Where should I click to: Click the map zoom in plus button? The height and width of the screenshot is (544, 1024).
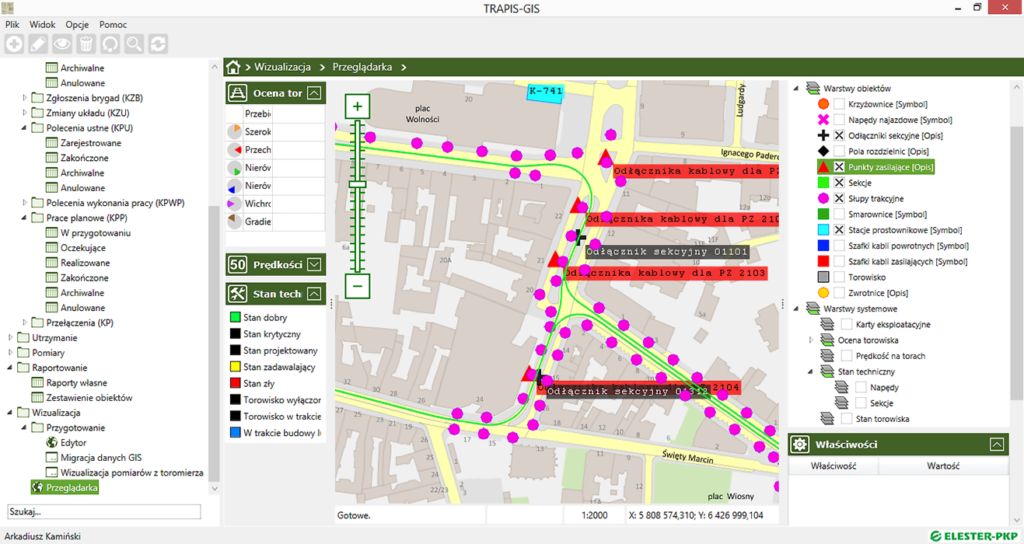[x=358, y=106]
